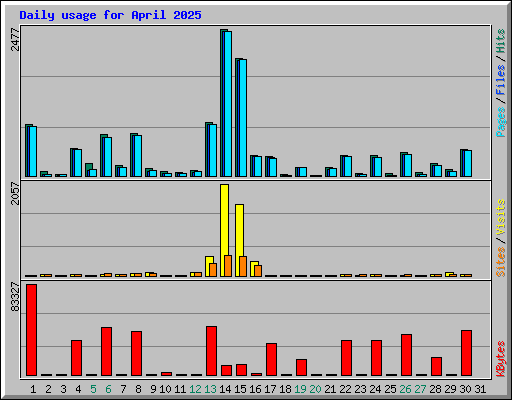Click the 83327 axis maximum label
The width and height of the screenshot is (512, 400).
[15, 297]
